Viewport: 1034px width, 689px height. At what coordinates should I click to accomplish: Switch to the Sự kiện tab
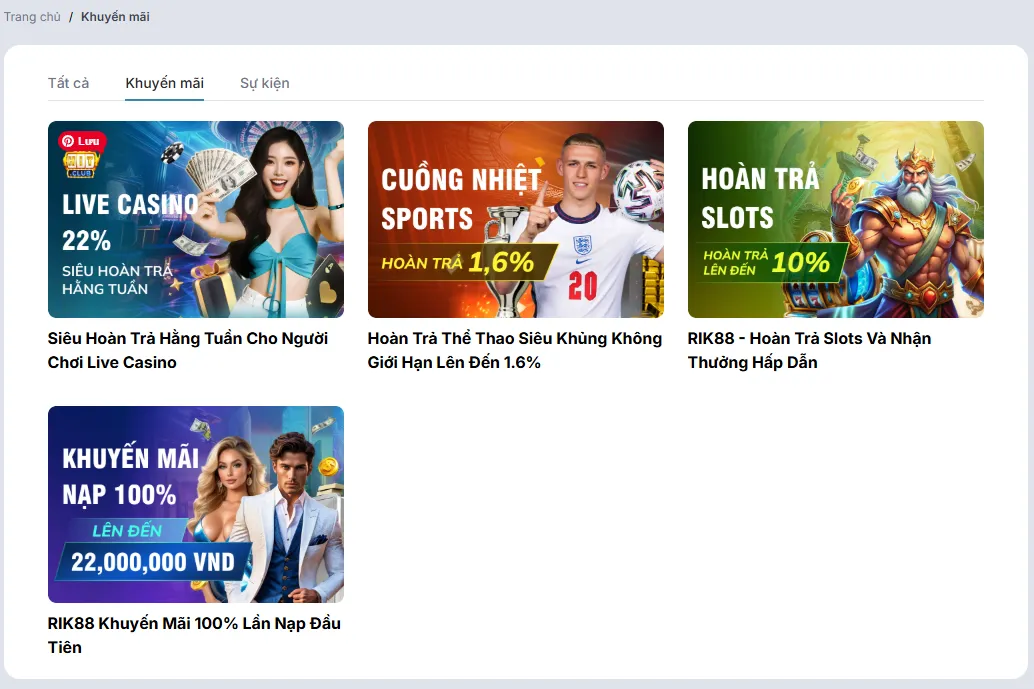click(x=264, y=83)
